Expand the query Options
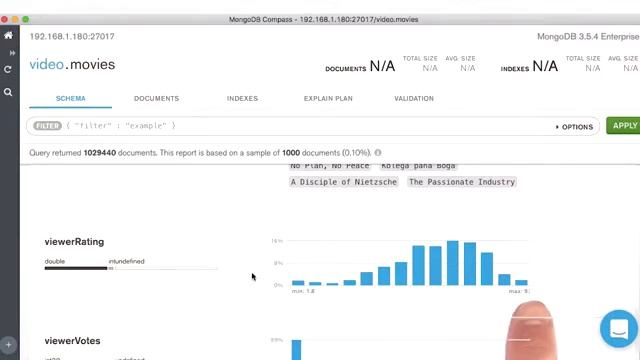Viewport: 640px width, 360px height. coord(574,127)
